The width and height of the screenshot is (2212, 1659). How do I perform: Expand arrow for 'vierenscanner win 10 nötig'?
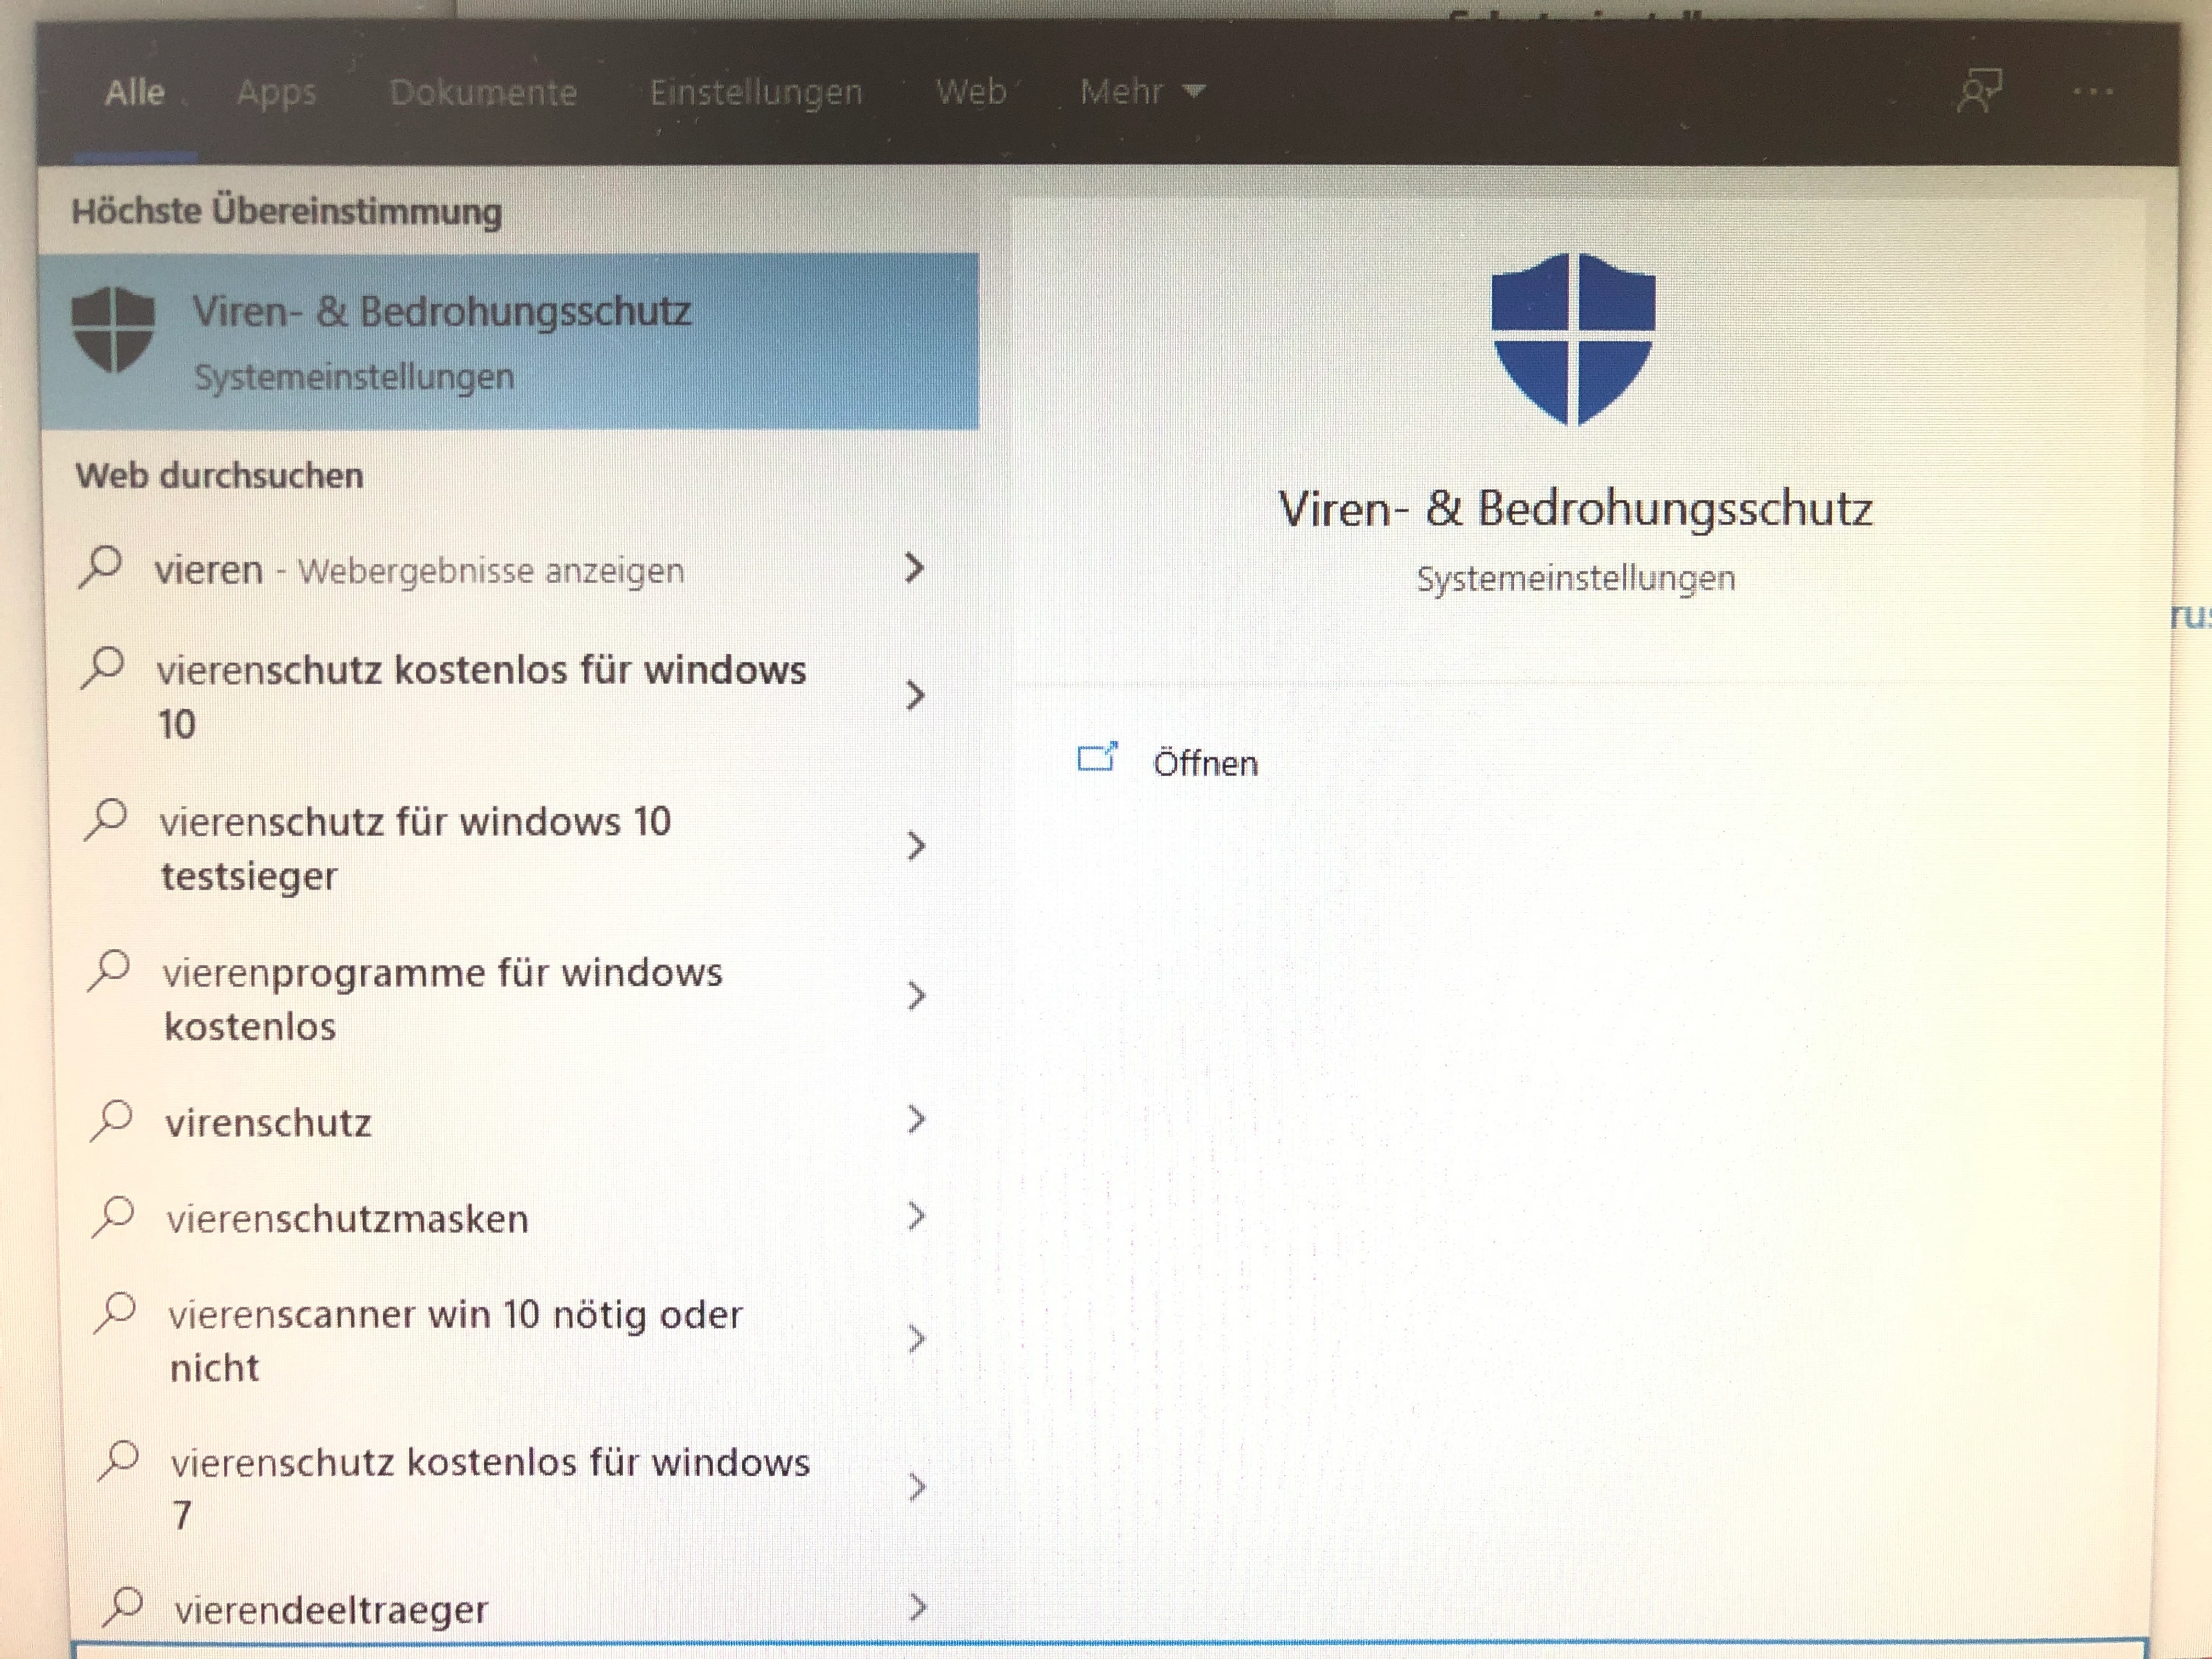point(916,1338)
